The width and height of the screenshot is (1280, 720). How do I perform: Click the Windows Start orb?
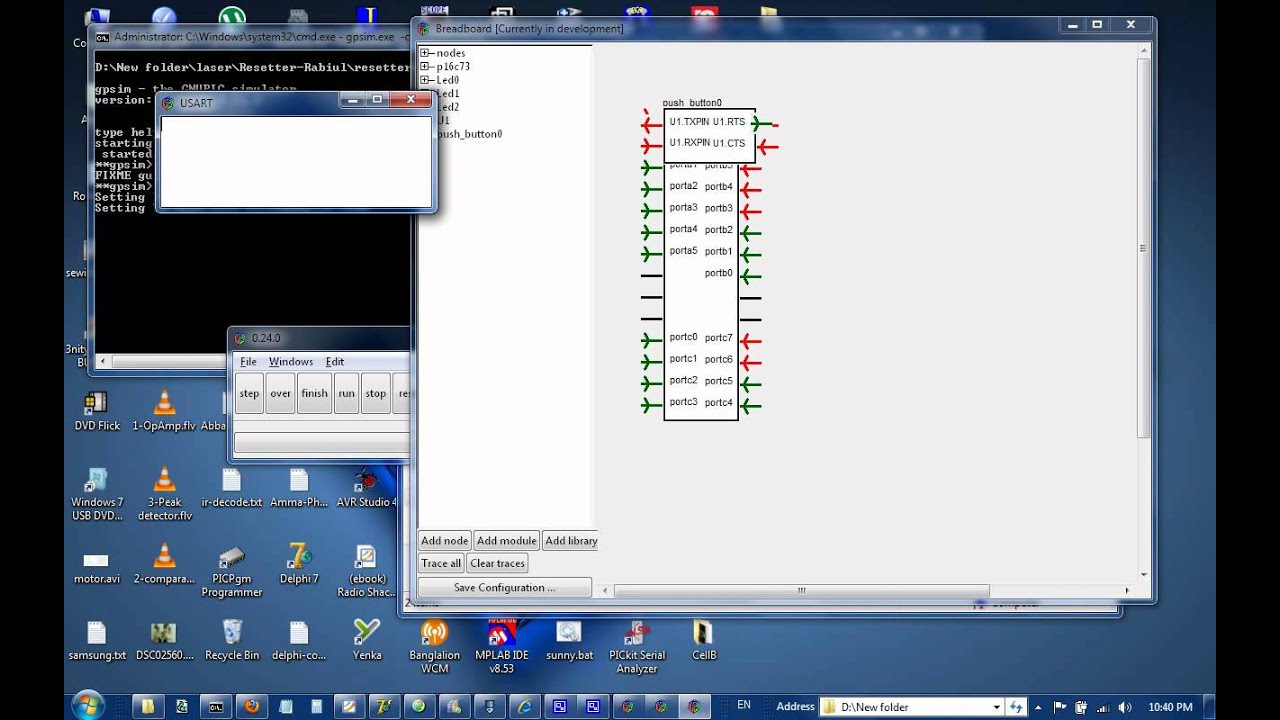click(88, 704)
